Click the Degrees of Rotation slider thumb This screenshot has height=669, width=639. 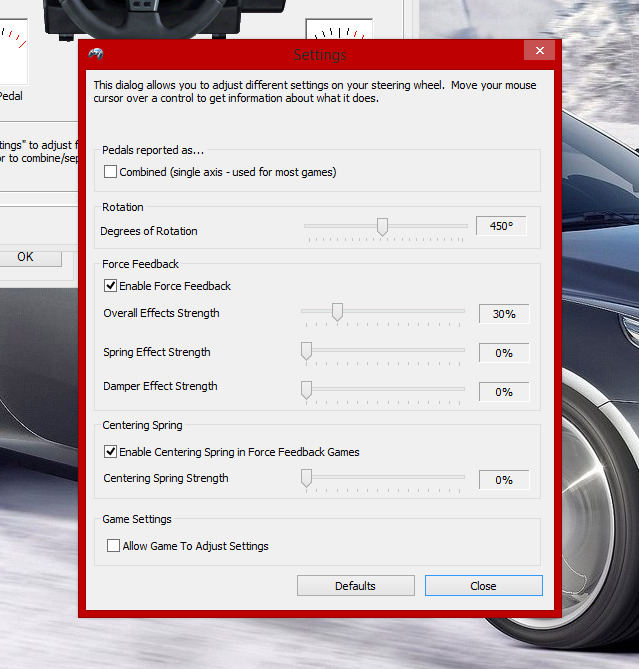382,227
